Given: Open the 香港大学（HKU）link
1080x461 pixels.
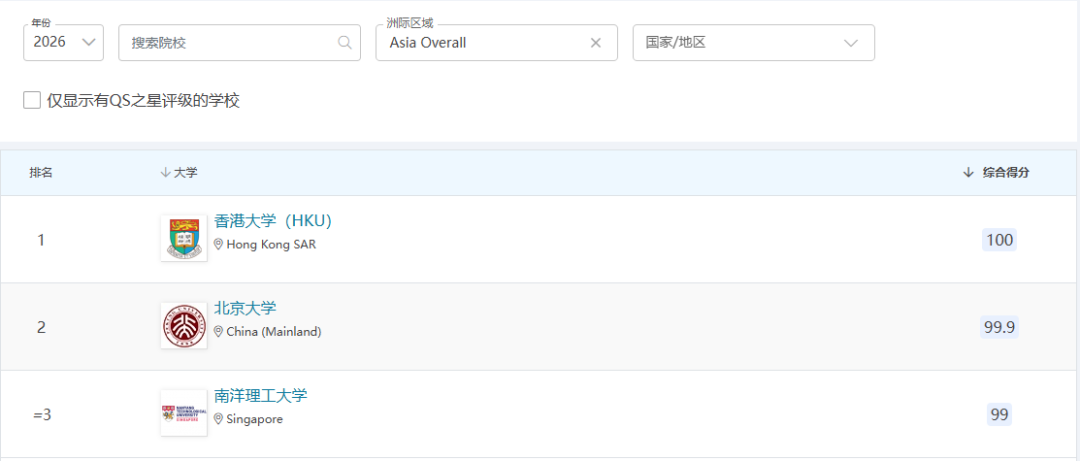Looking at the screenshot, I should pos(273,221).
